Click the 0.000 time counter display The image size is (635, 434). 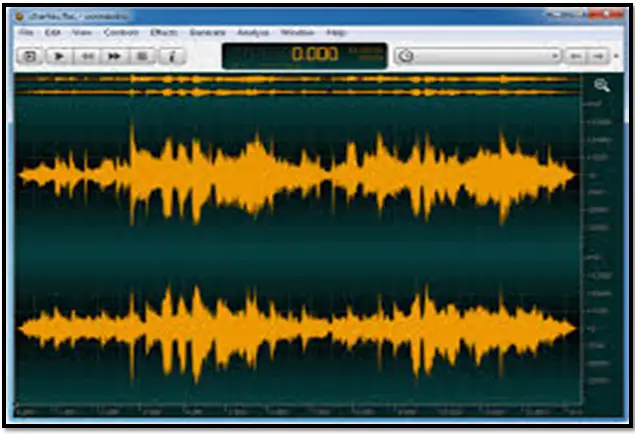click(314, 55)
